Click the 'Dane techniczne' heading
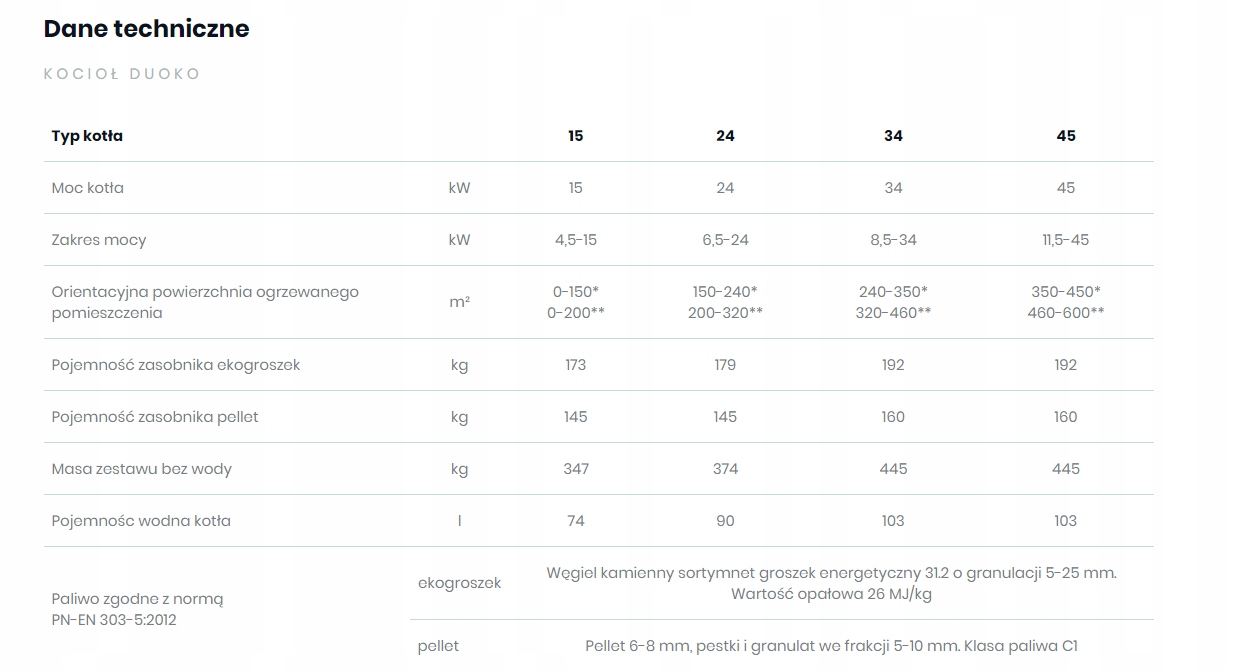The height and width of the screenshot is (671, 1258). click(x=146, y=29)
